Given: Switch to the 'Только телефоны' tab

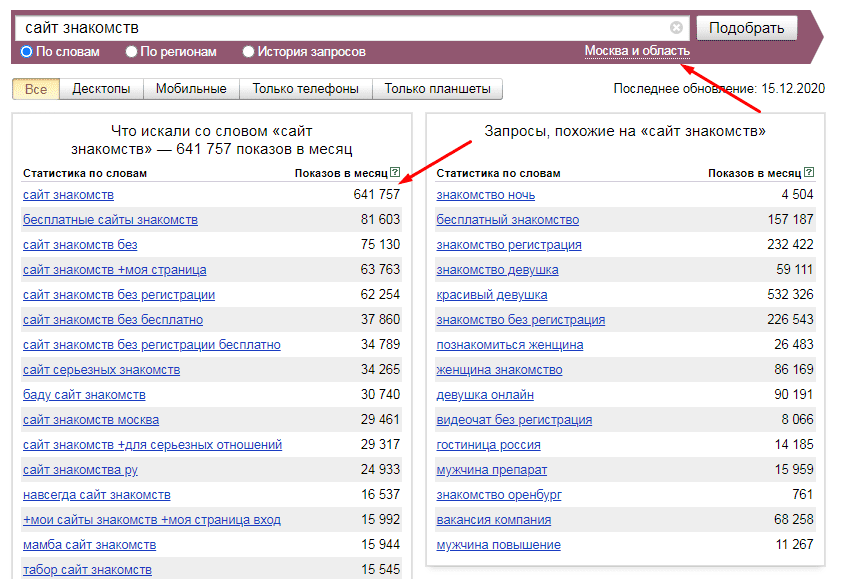Looking at the screenshot, I should 306,89.
